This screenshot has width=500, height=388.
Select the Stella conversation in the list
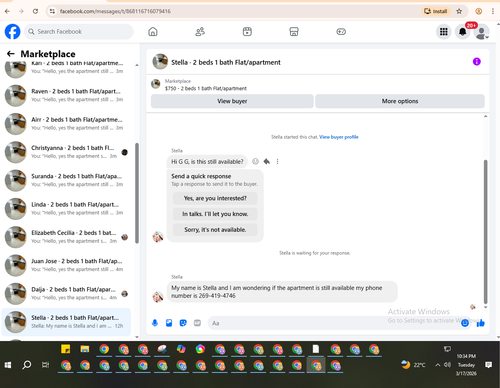coord(67,322)
